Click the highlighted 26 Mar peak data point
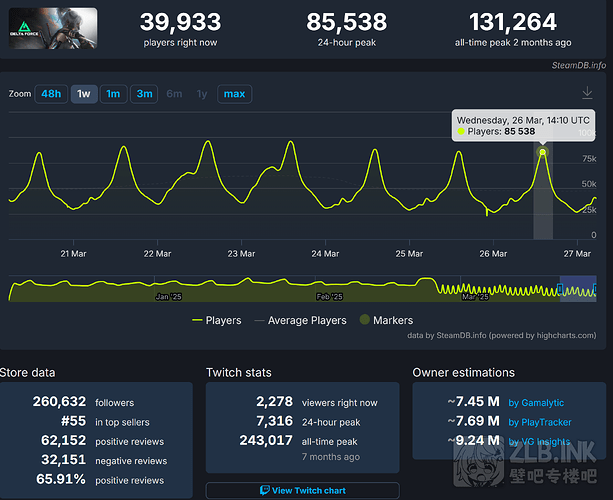 coord(543,152)
